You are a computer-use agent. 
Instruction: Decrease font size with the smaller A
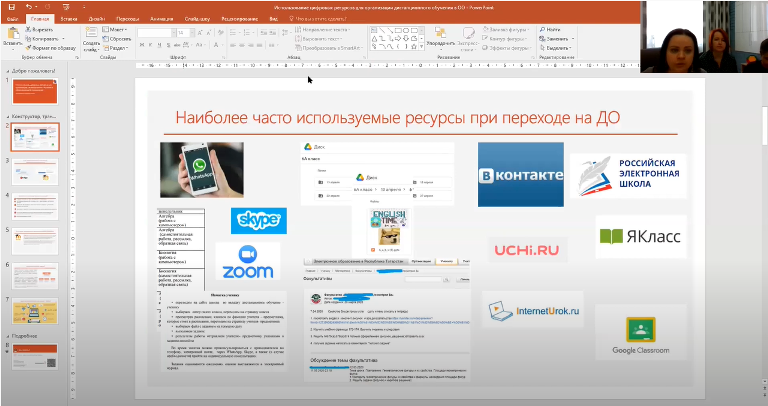(x=209, y=32)
